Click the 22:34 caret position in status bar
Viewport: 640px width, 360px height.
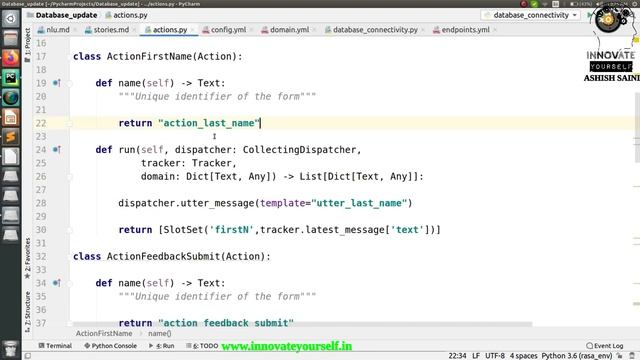pos(457,356)
